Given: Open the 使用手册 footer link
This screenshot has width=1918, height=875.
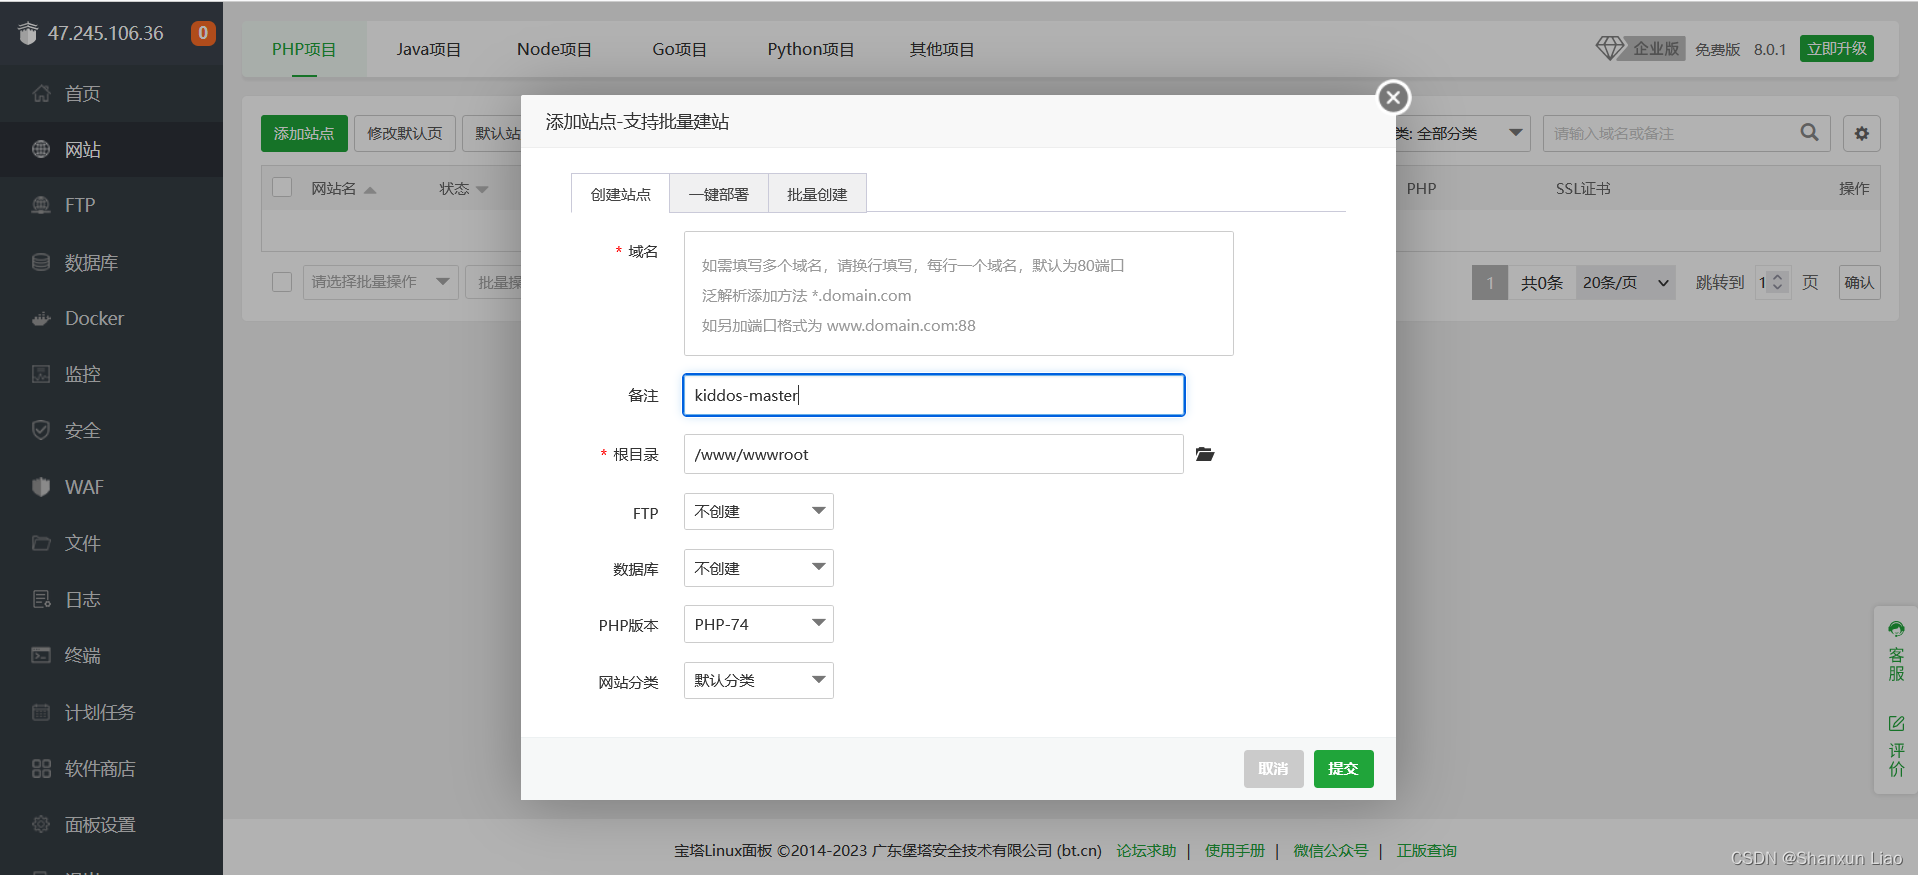Looking at the screenshot, I should point(1234,851).
